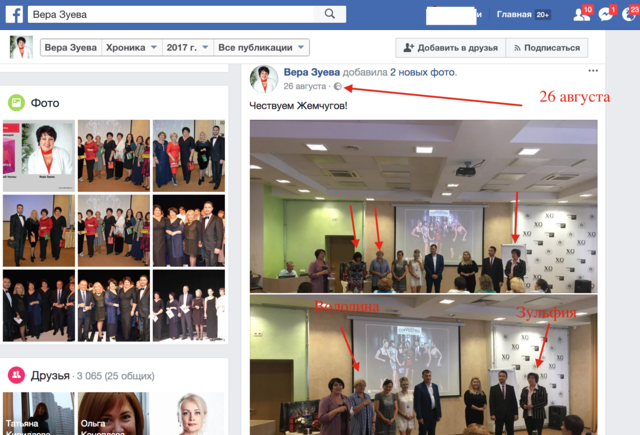
Task: Open the 2017 г. year dropdown
Action: coord(187,48)
